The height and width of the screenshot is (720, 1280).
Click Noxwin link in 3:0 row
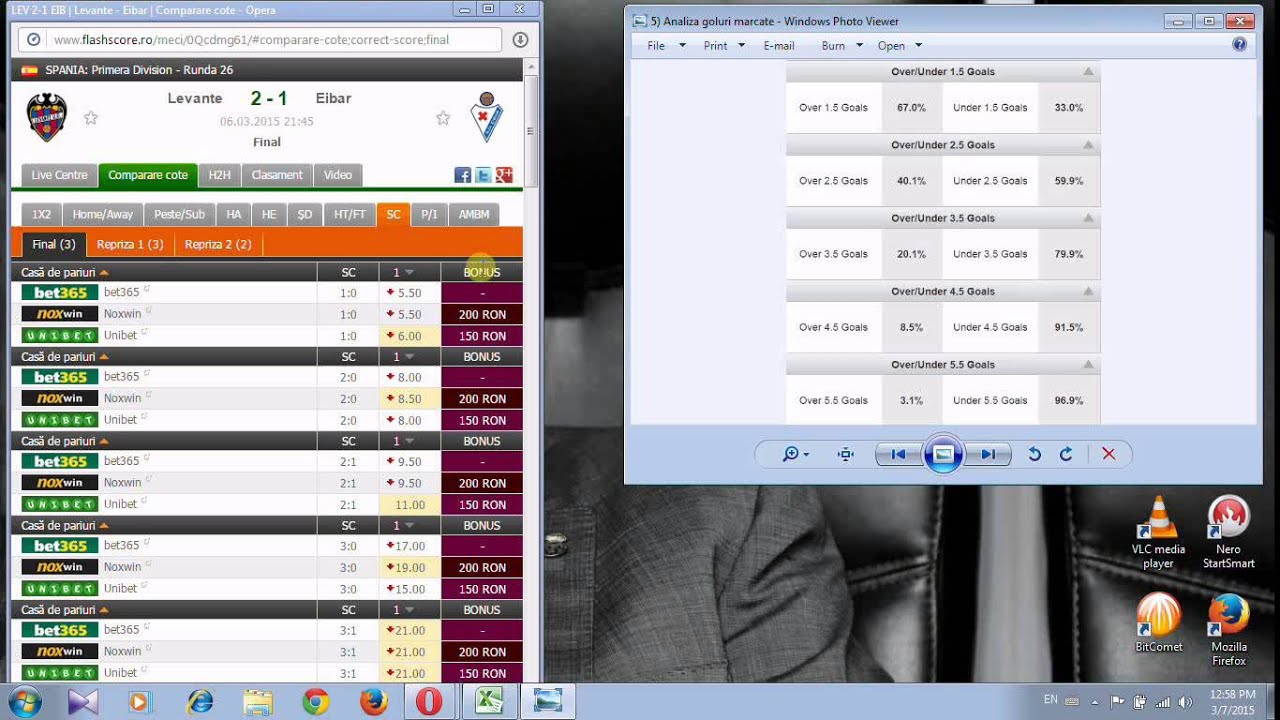(x=122, y=566)
